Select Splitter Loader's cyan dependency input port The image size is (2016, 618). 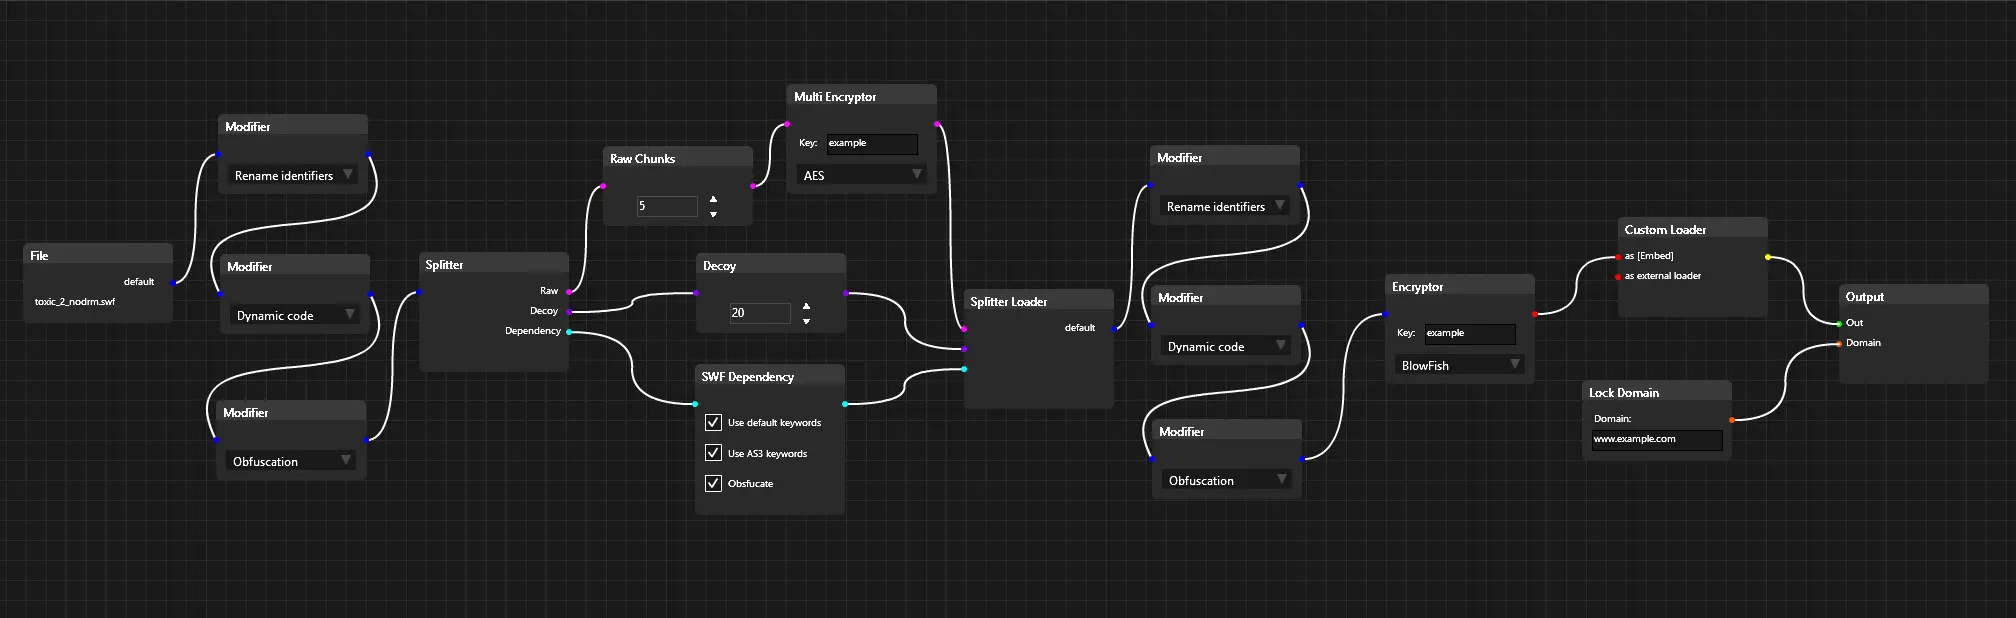(964, 369)
